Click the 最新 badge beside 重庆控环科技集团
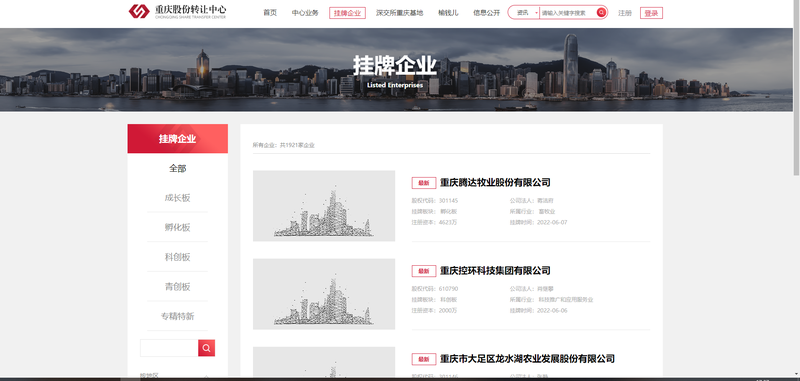The height and width of the screenshot is (381, 800). pyautogui.click(x=424, y=271)
